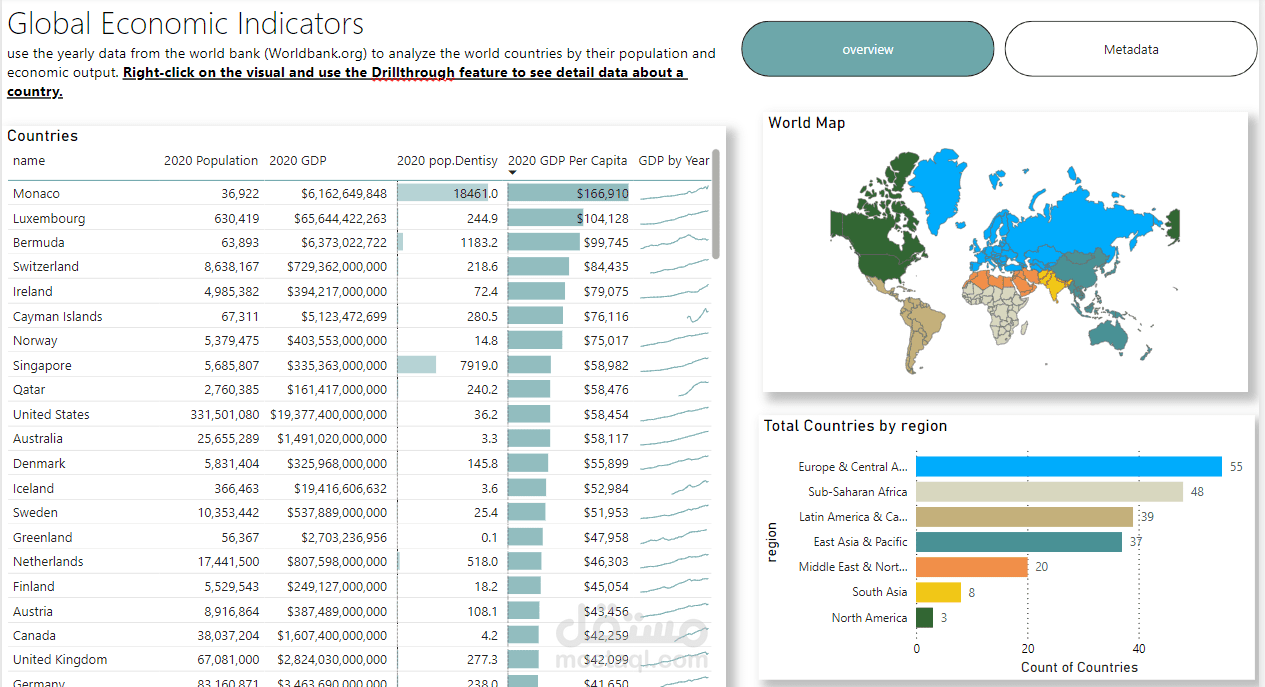The width and height of the screenshot is (1265, 687).
Task: Open the overview page button
Action: 868,49
